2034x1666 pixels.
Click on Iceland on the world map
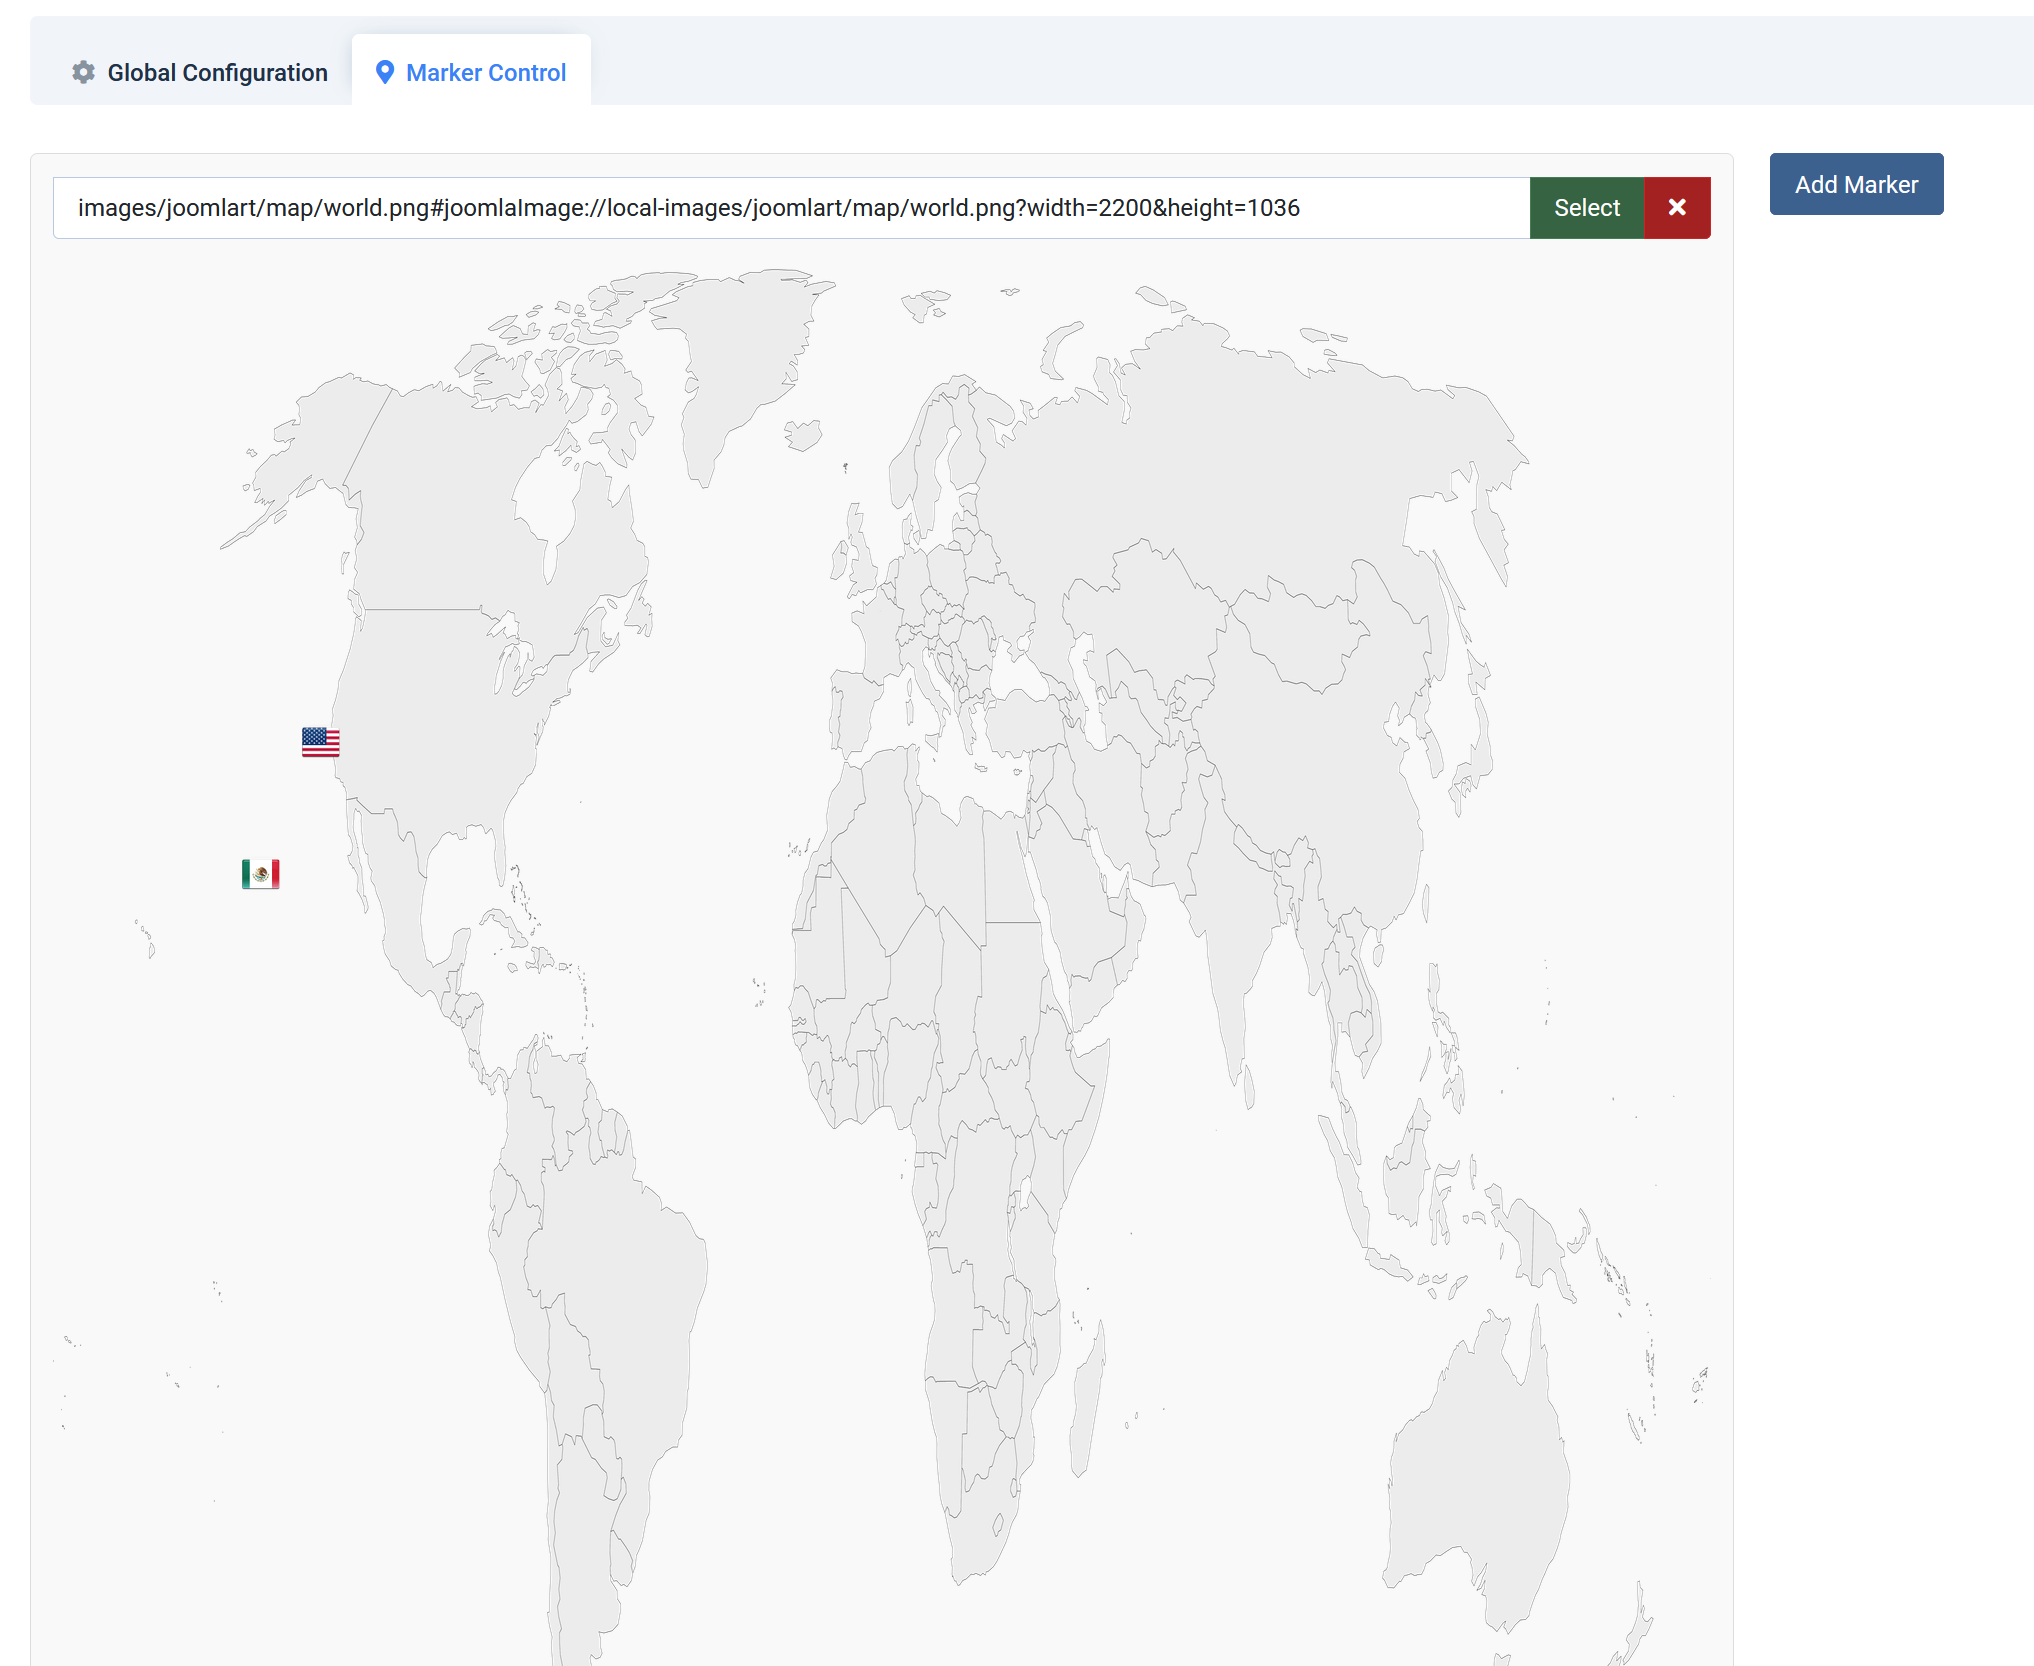(x=803, y=435)
